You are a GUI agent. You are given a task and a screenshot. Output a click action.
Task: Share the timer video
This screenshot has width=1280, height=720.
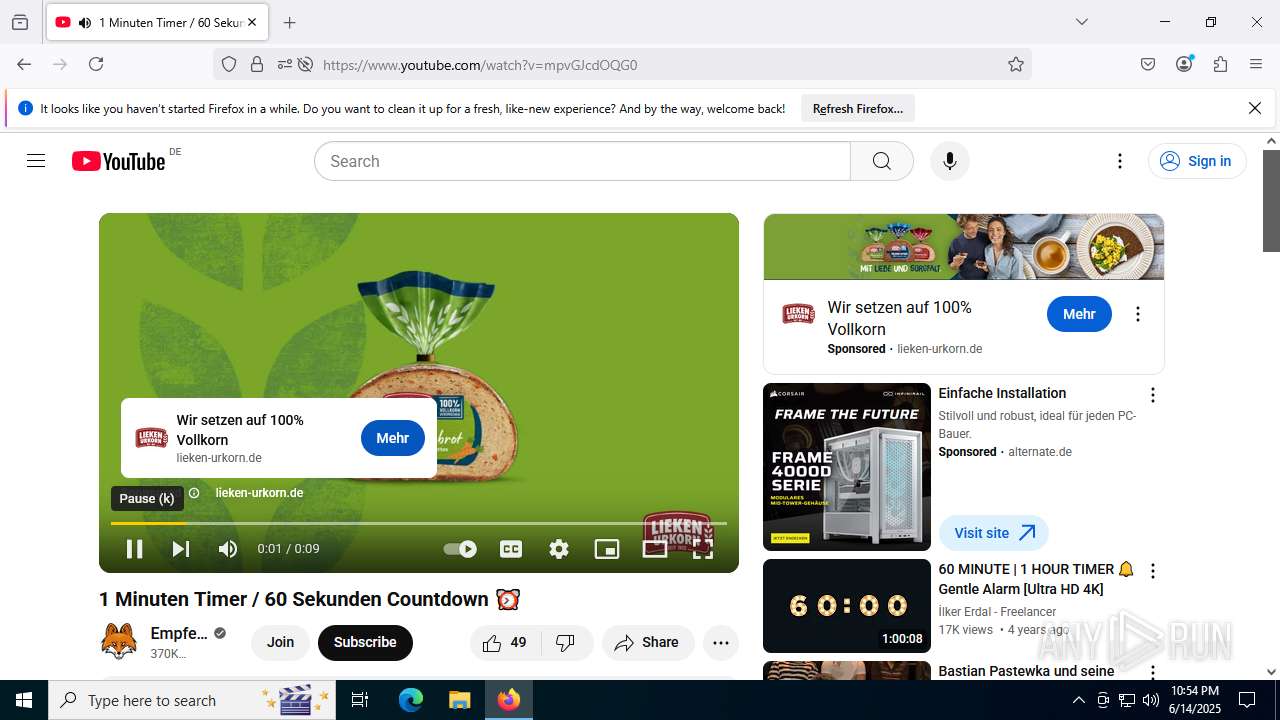(x=647, y=643)
